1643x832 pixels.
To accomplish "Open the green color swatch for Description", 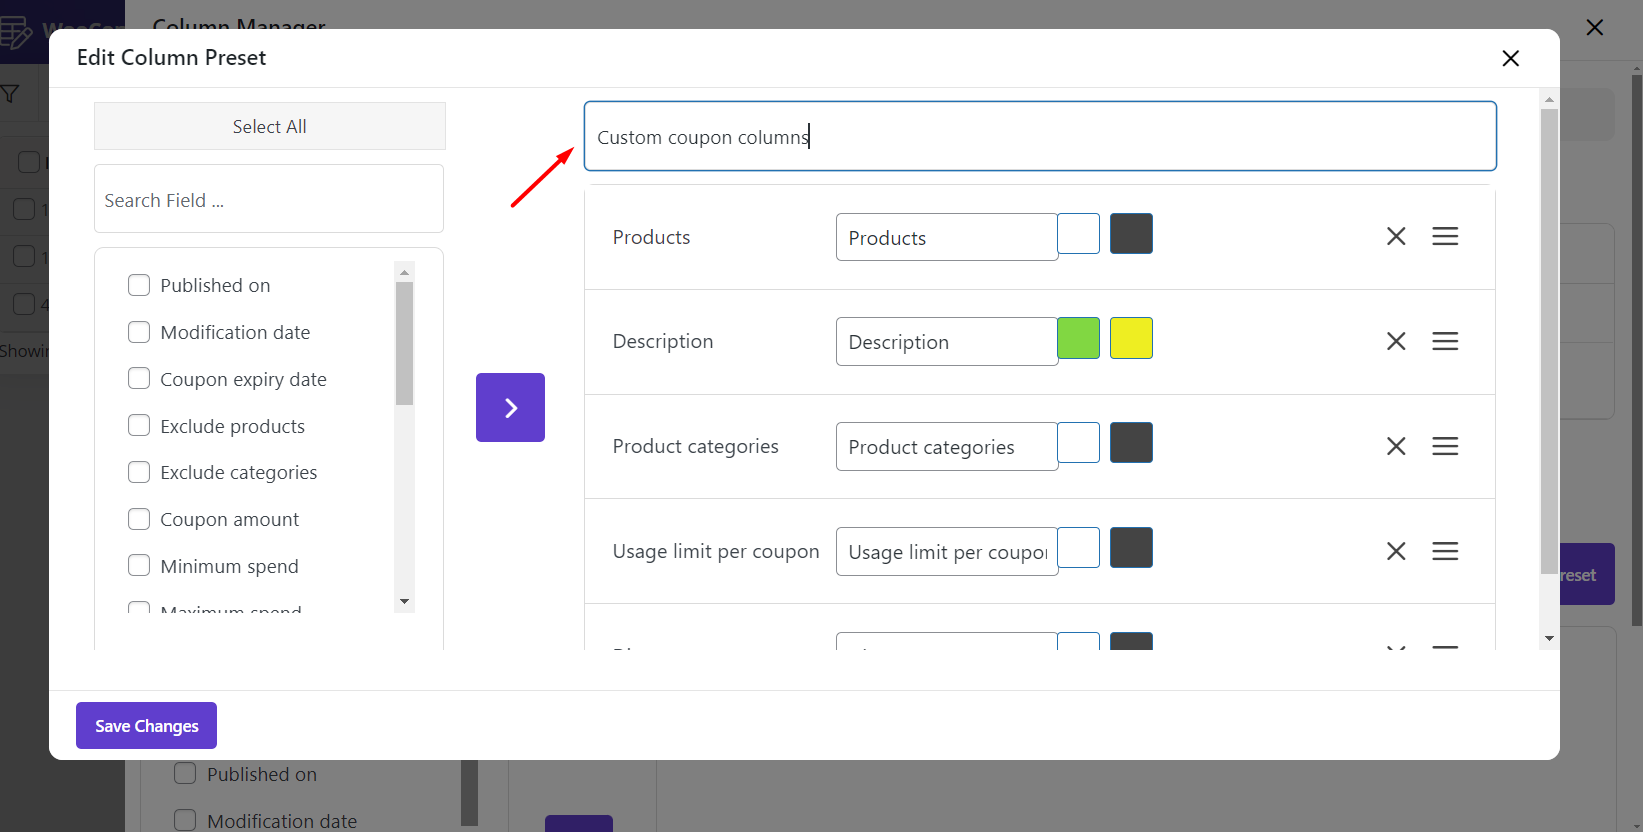I will [x=1078, y=338].
